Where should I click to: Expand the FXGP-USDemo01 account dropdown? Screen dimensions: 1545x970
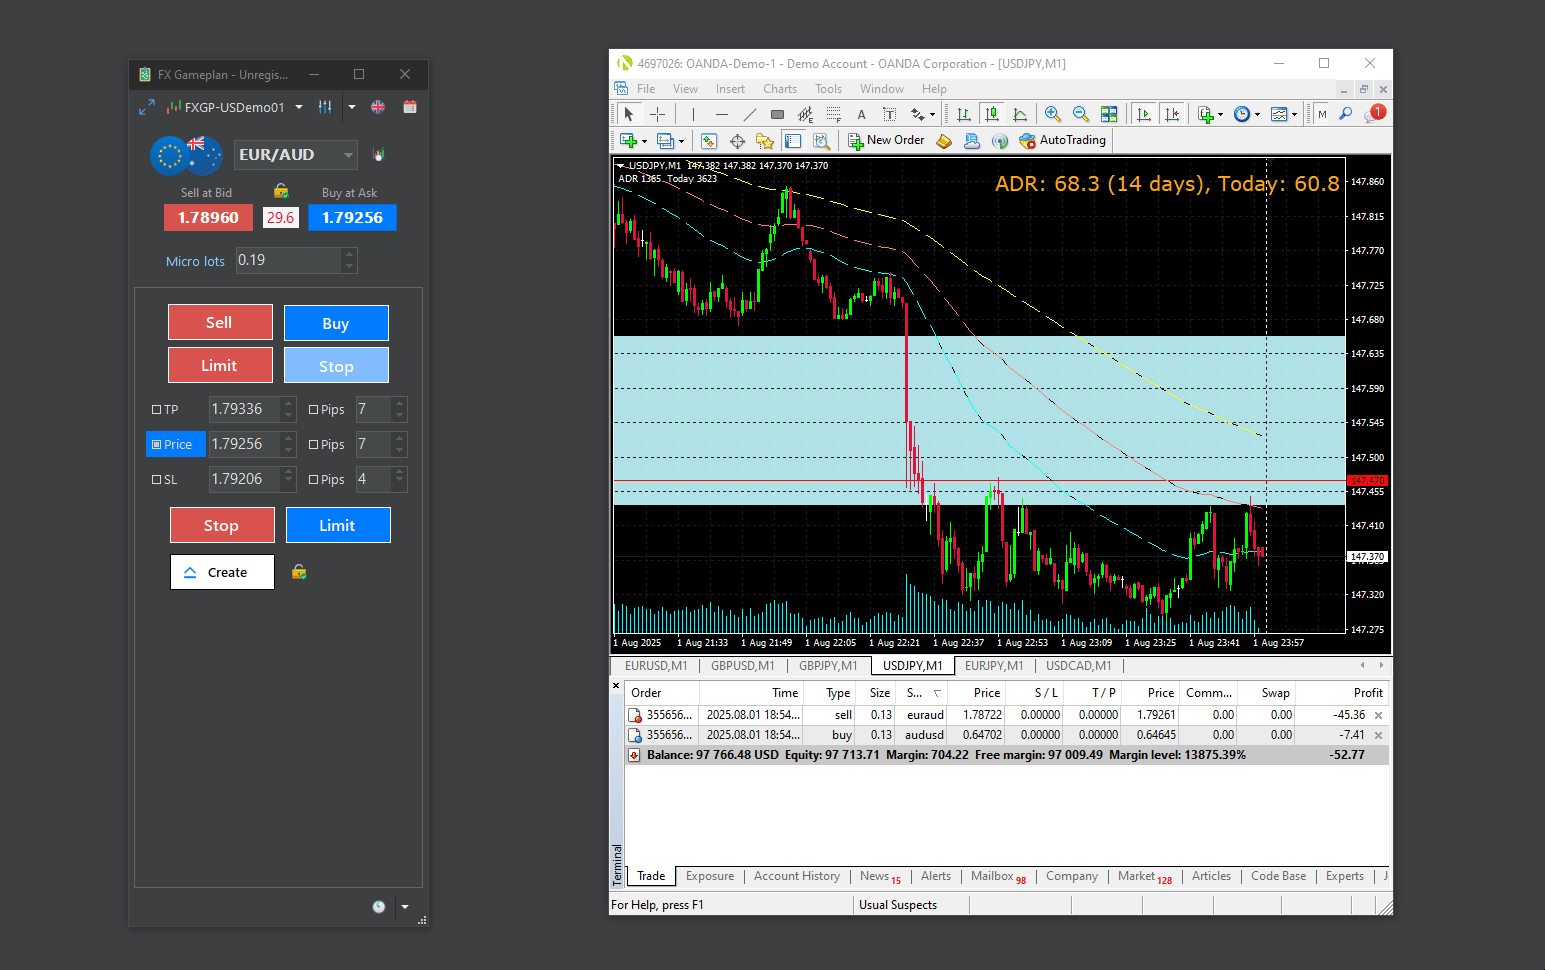[299, 107]
